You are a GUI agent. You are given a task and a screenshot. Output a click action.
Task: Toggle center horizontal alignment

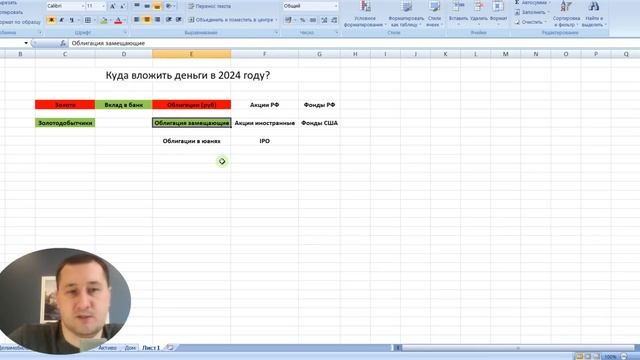147,20
